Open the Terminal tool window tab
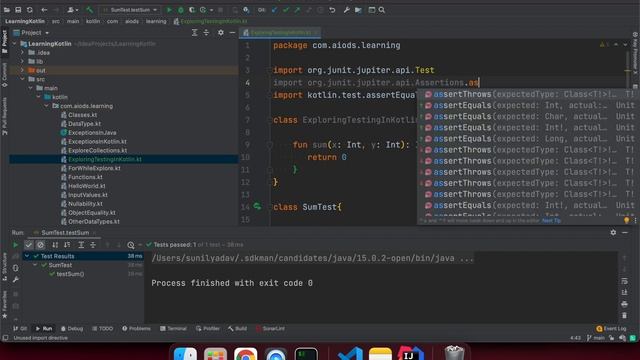Image resolution: width=640 pixels, height=360 pixels. (173, 329)
